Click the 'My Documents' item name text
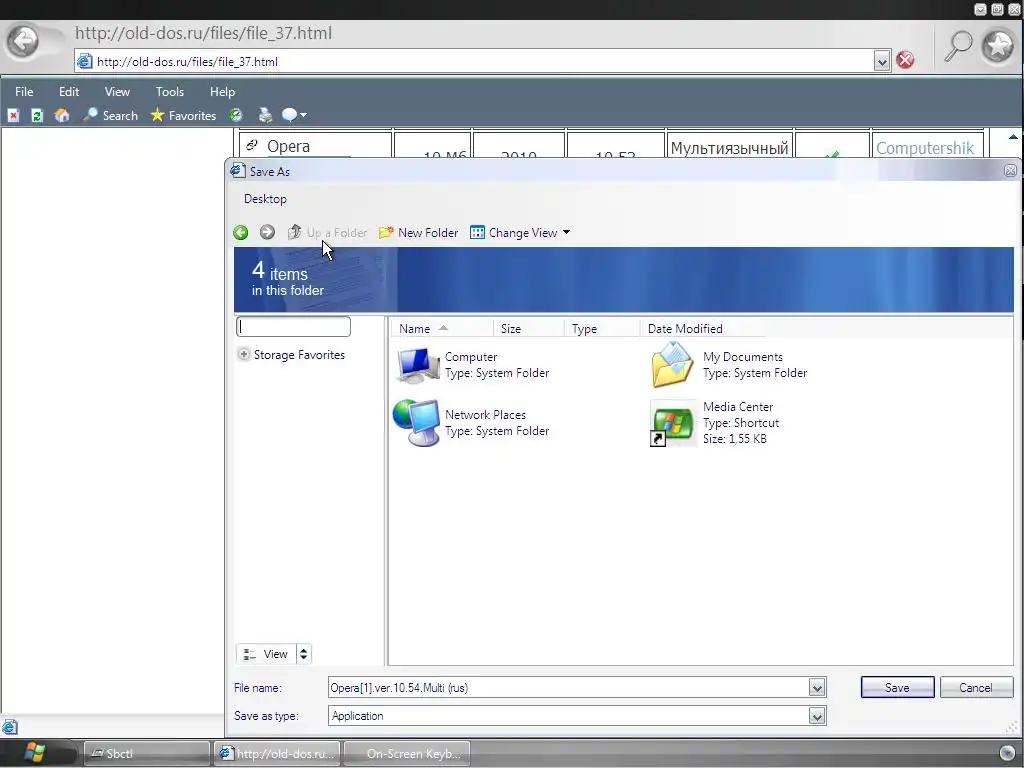Image resolution: width=1024 pixels, height=768 pixels. (x=743, y=357)
